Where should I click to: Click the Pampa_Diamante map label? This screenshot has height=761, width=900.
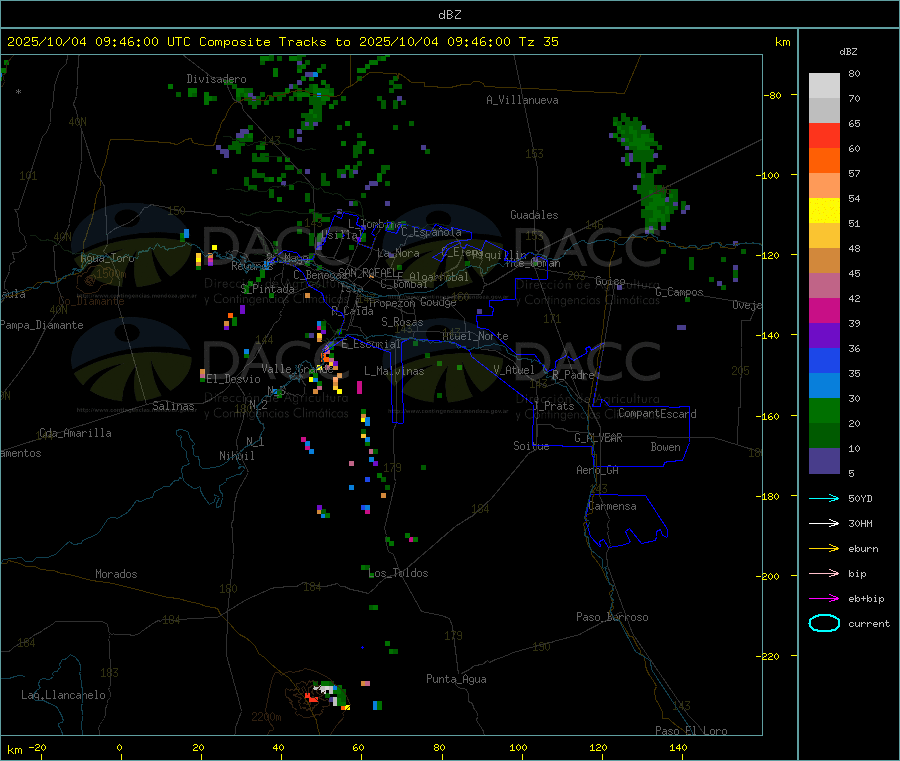42,325
